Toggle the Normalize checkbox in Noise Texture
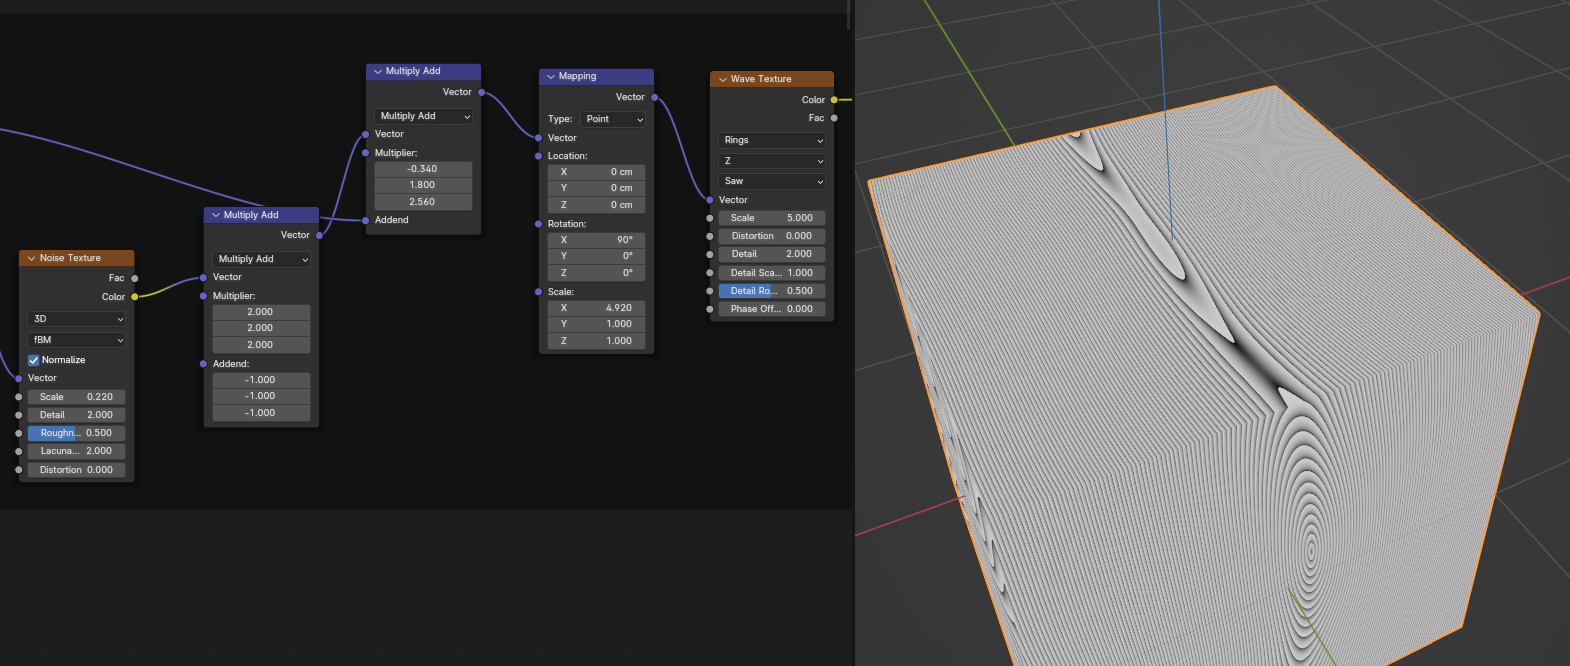 (x=34, y=360)
